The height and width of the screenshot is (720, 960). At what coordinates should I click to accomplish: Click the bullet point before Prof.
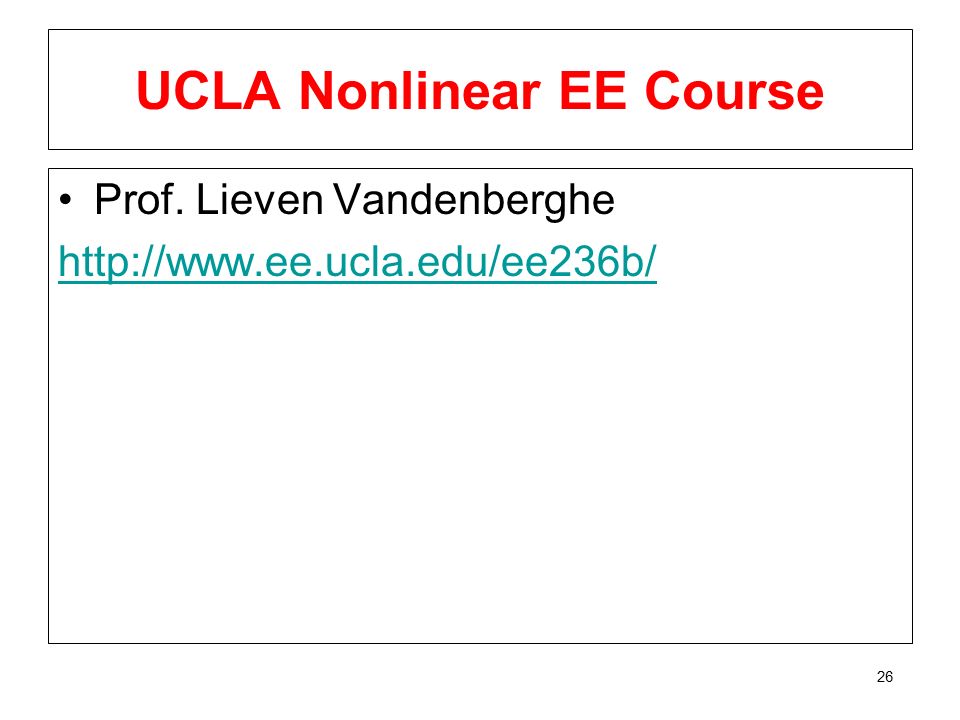[66, 201]
